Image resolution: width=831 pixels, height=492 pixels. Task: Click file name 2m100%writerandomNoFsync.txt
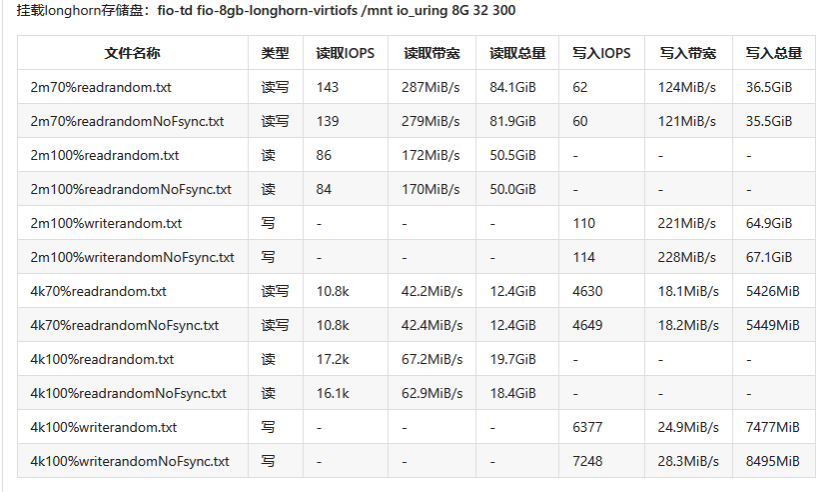[x=132, y=257]
